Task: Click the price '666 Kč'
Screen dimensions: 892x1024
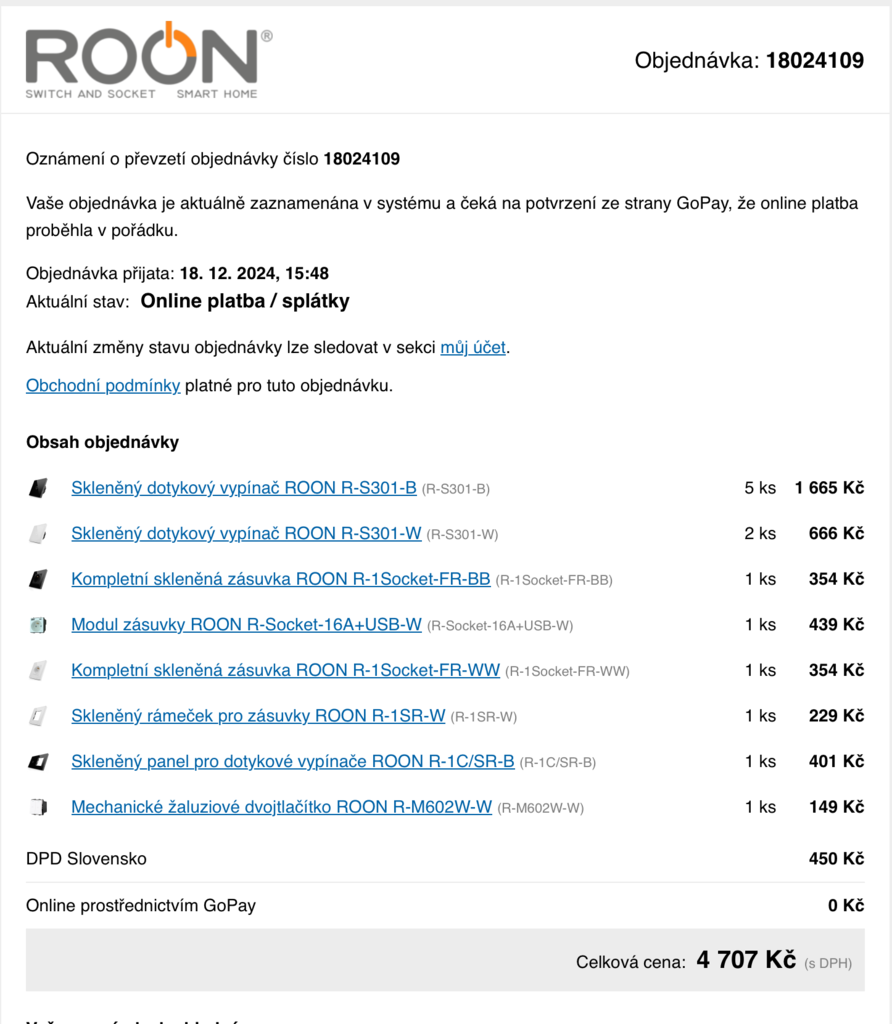Action: (836, 534)
